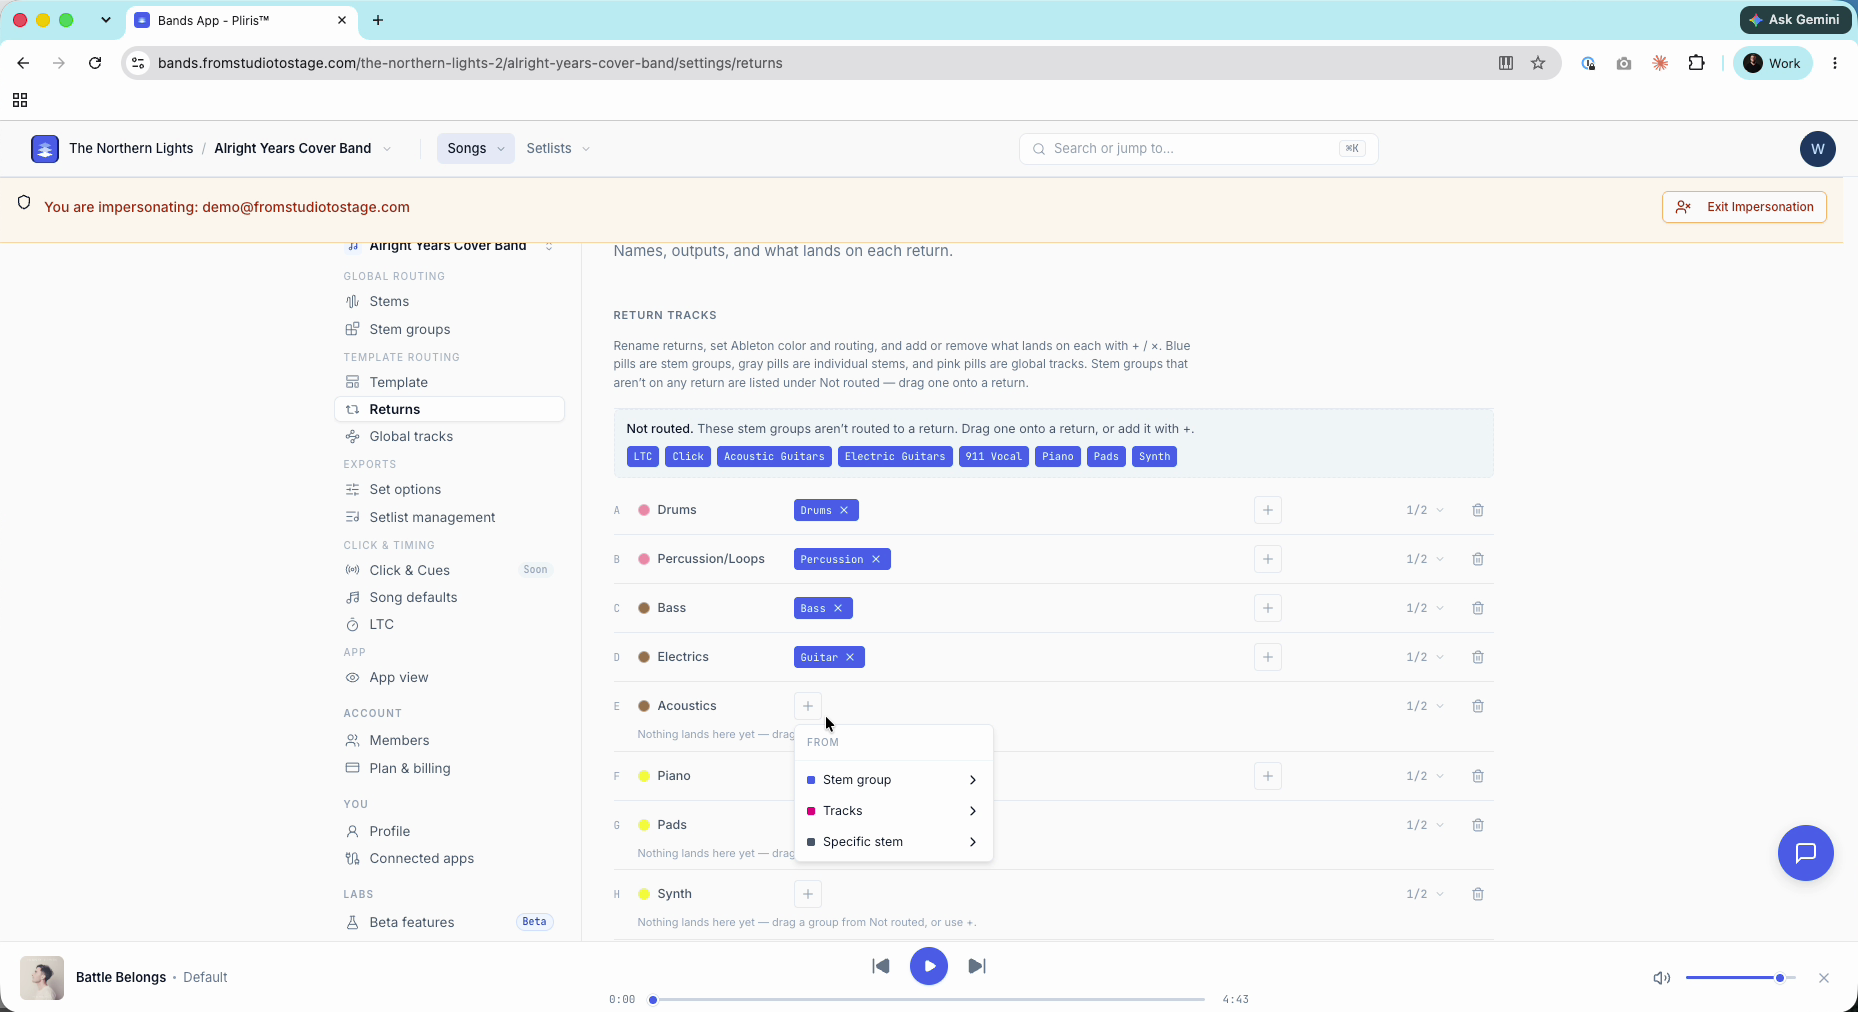Open the Setlists dropdown
The height and width of the screenshot is (1012, 1858).
pyautogui.click(x=558, y=149)
